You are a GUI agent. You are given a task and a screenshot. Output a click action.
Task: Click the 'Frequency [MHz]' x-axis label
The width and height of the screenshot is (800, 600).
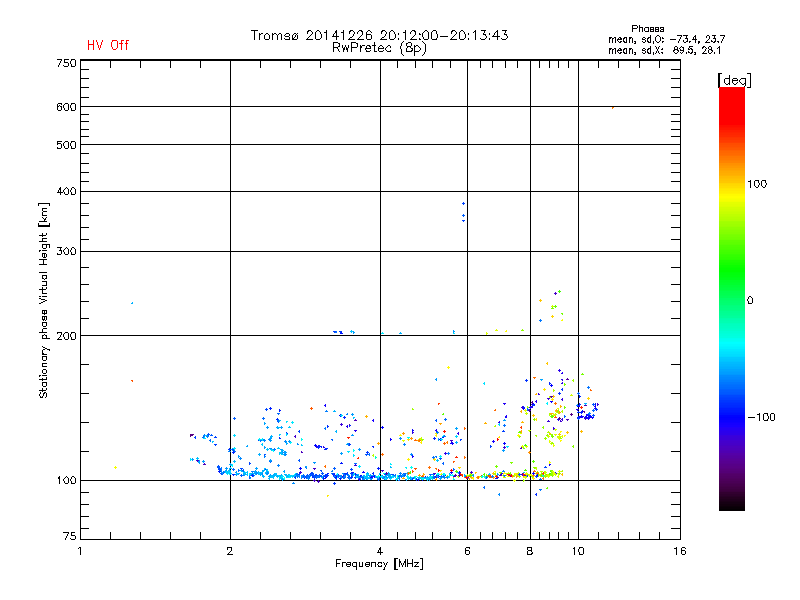379,564
